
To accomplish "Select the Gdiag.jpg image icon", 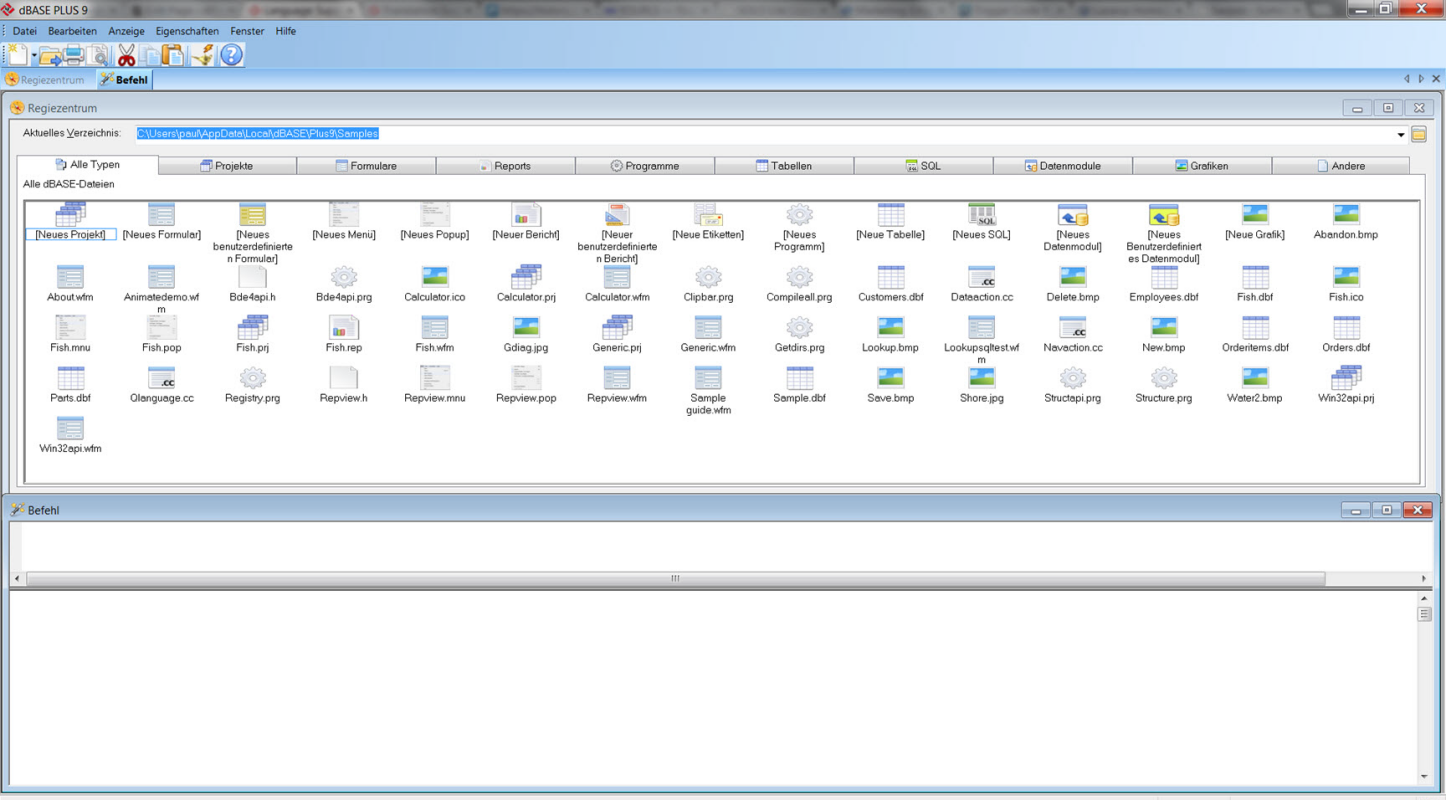I will tap(526, 327).
